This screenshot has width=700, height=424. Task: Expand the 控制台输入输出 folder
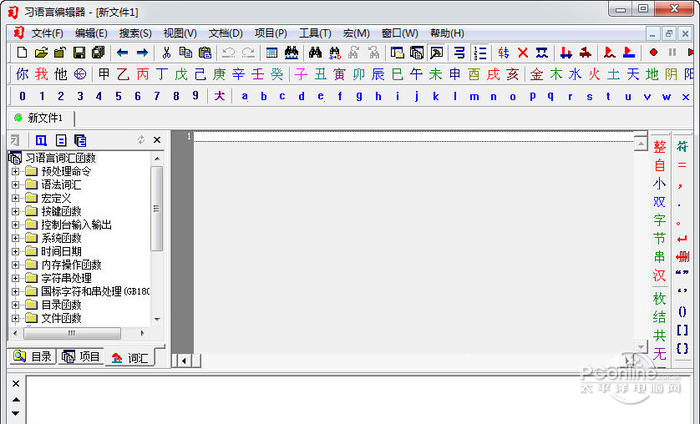[x=15, y=225]
